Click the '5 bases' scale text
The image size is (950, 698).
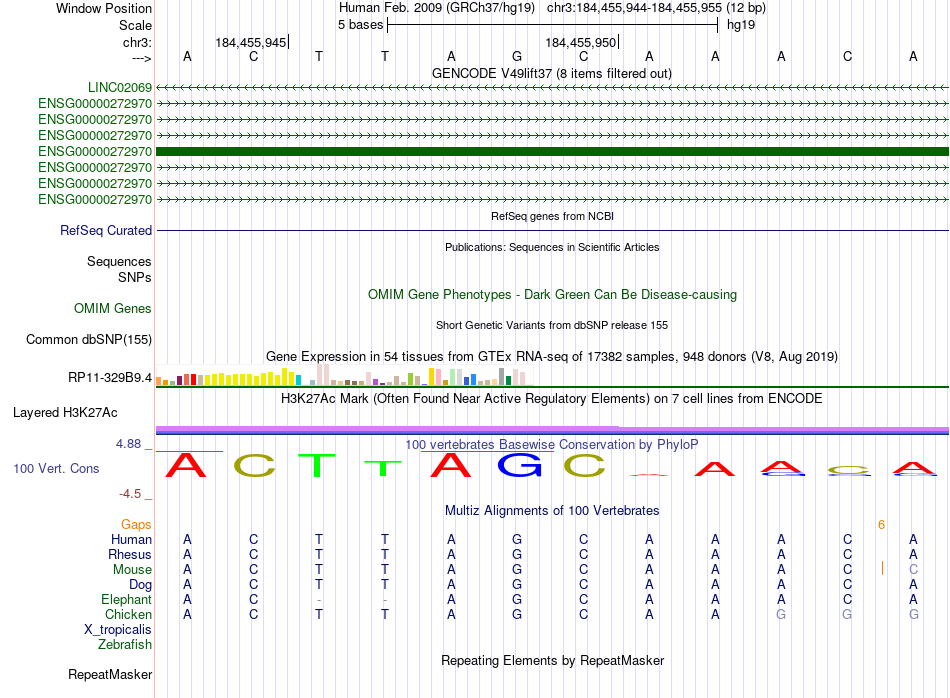pyautogui.click(x=360, y=25)
